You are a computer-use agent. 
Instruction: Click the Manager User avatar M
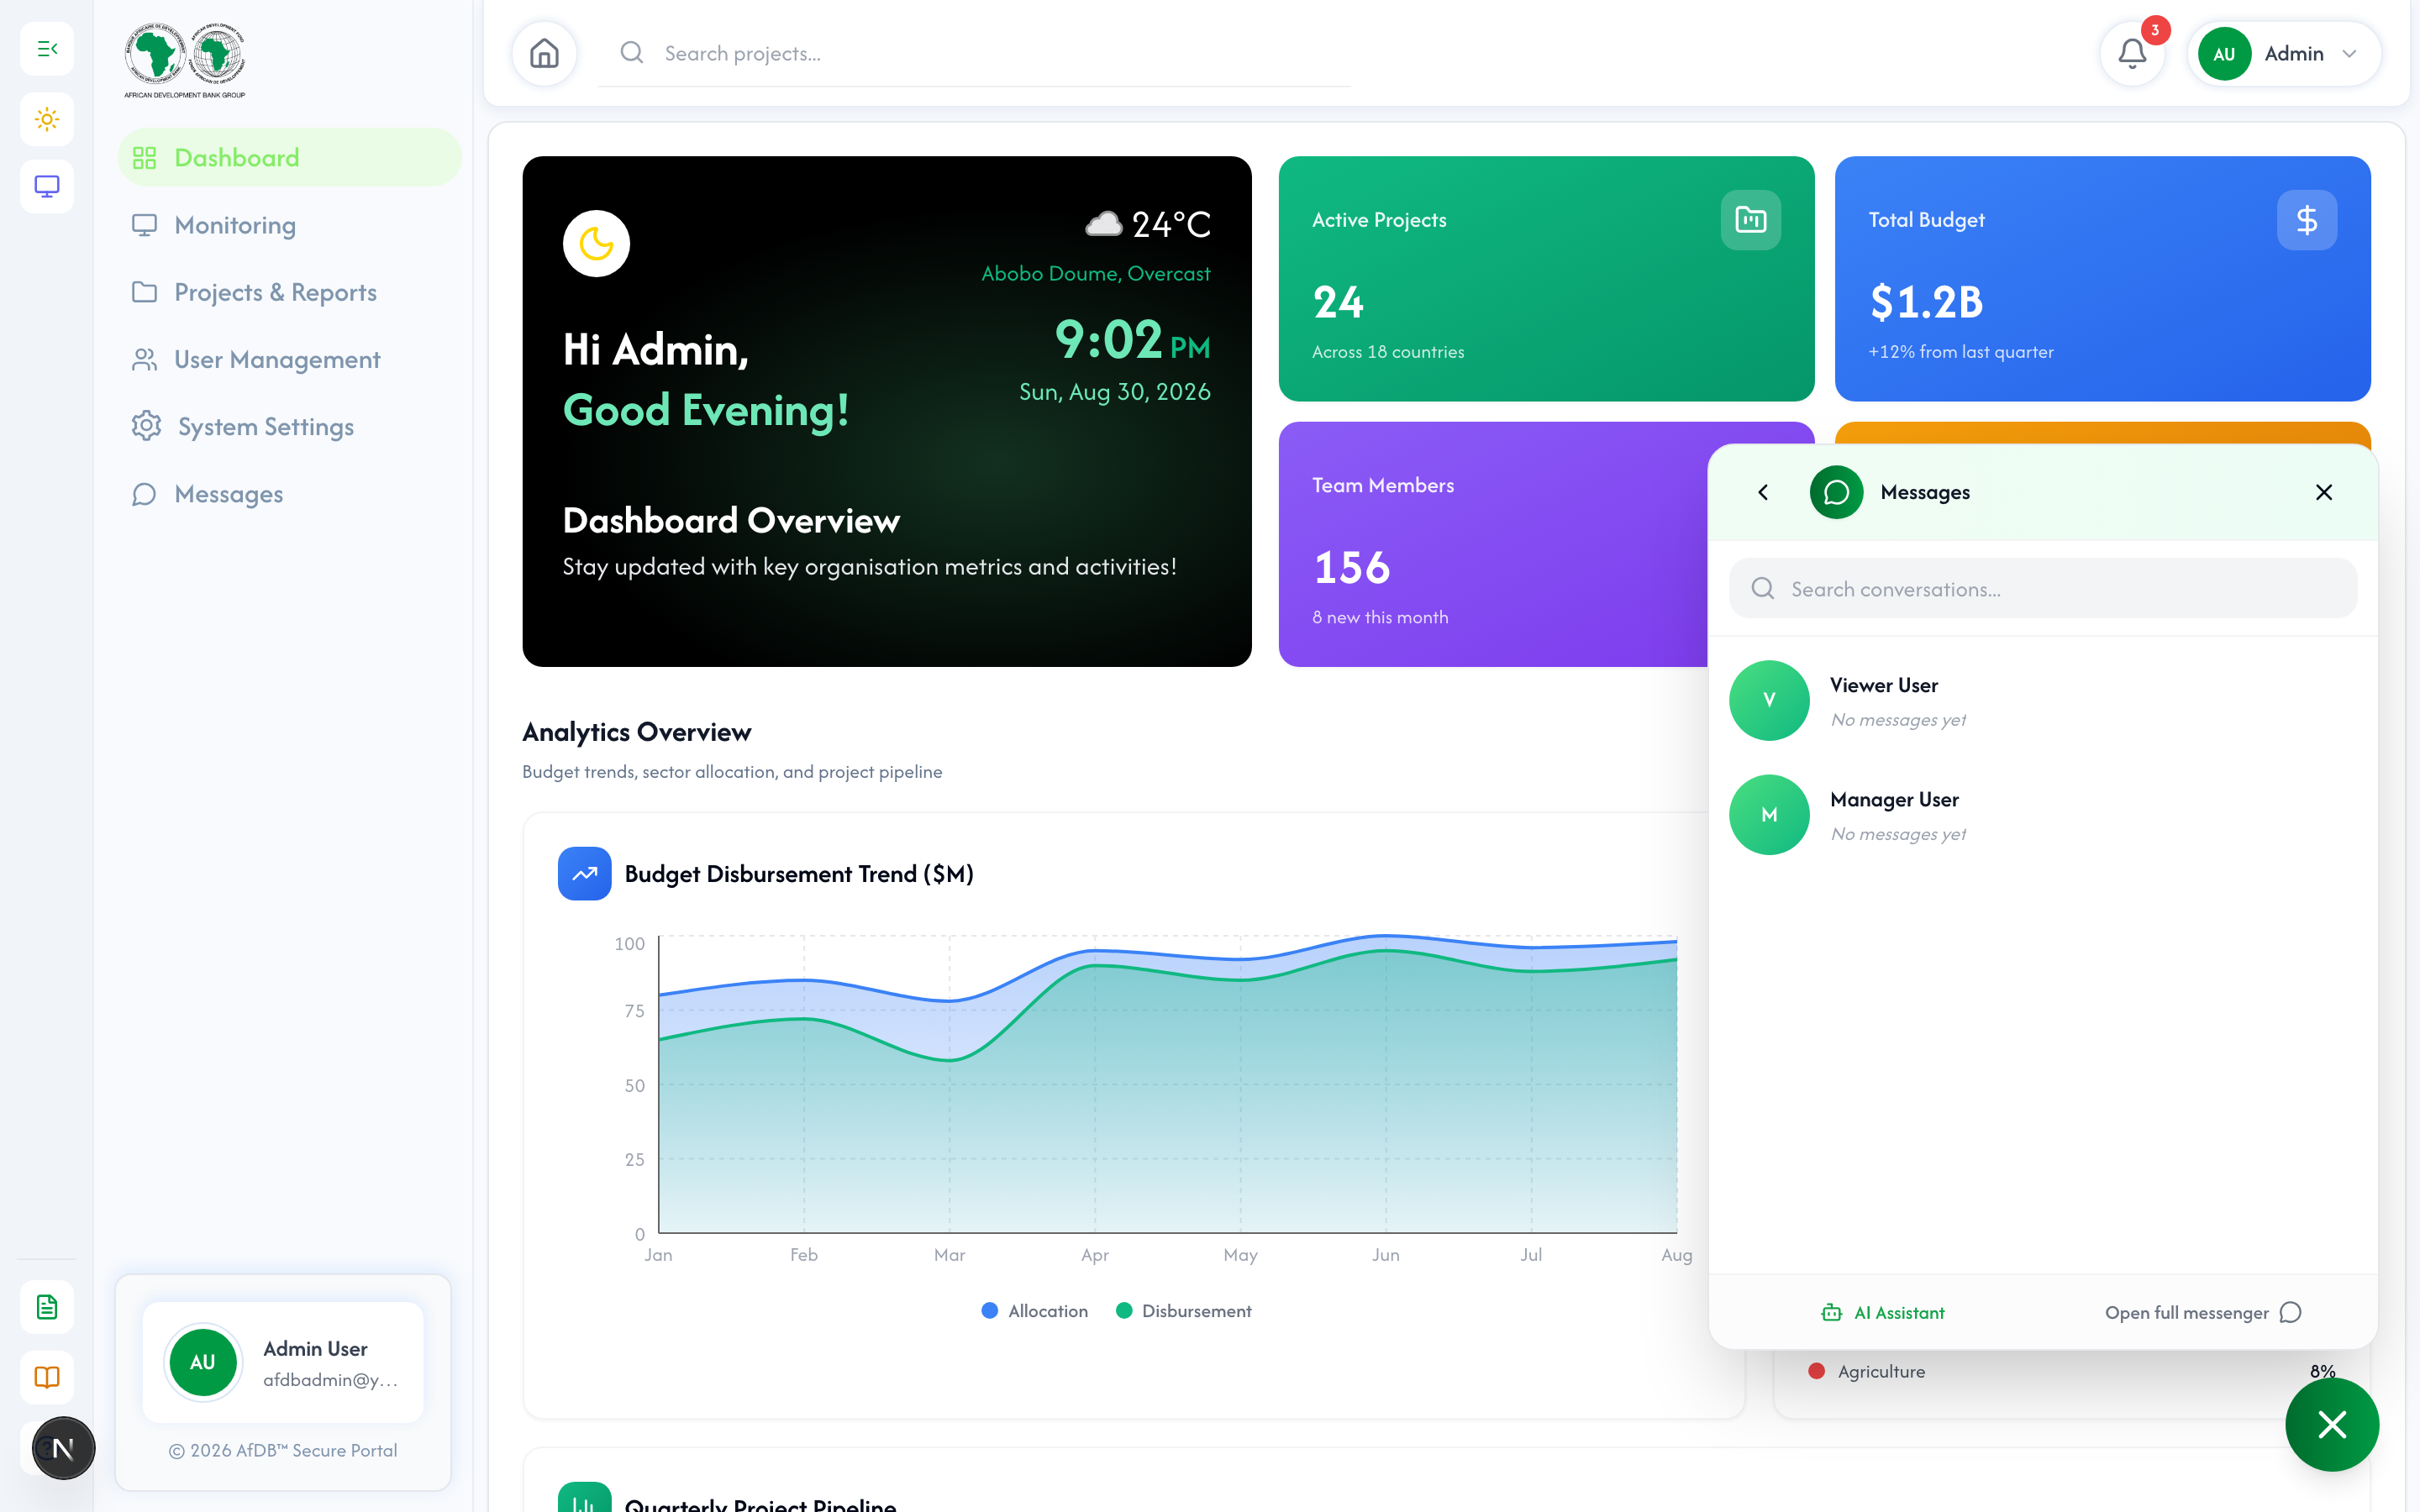(1769, 815)
